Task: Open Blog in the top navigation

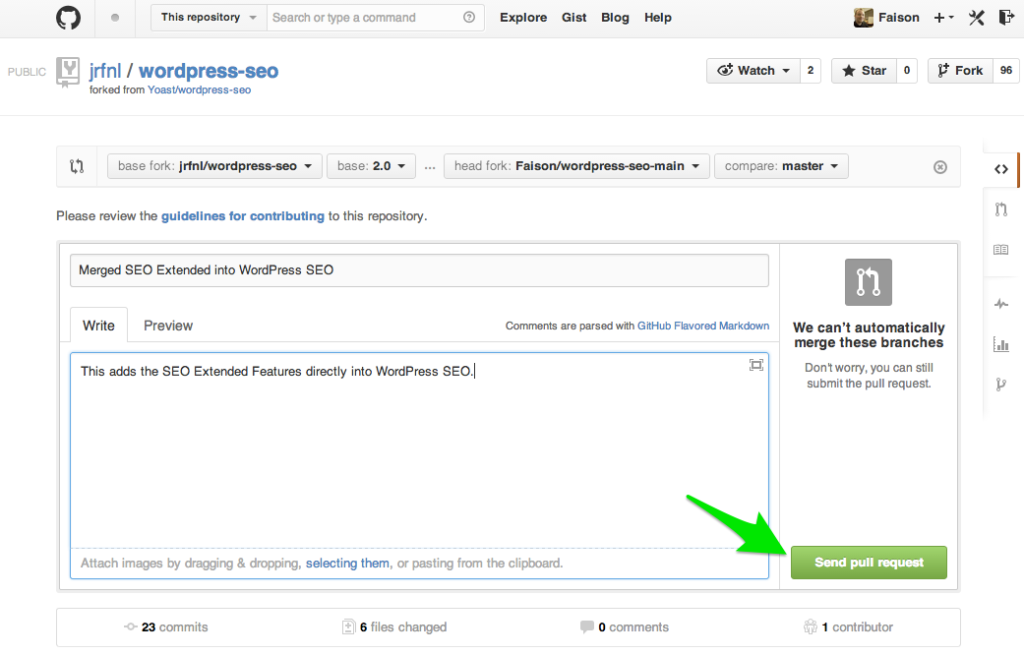Action: (x=615, y=18)
